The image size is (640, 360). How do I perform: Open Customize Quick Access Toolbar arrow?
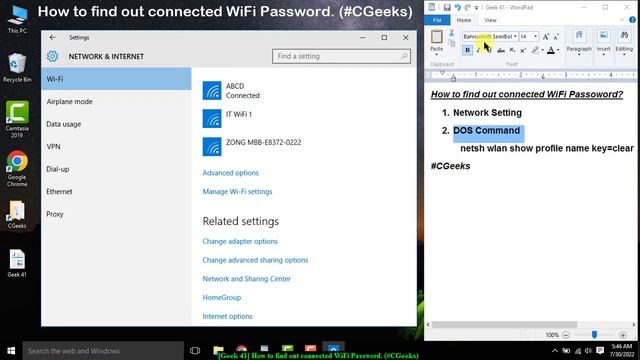[476, 8]
